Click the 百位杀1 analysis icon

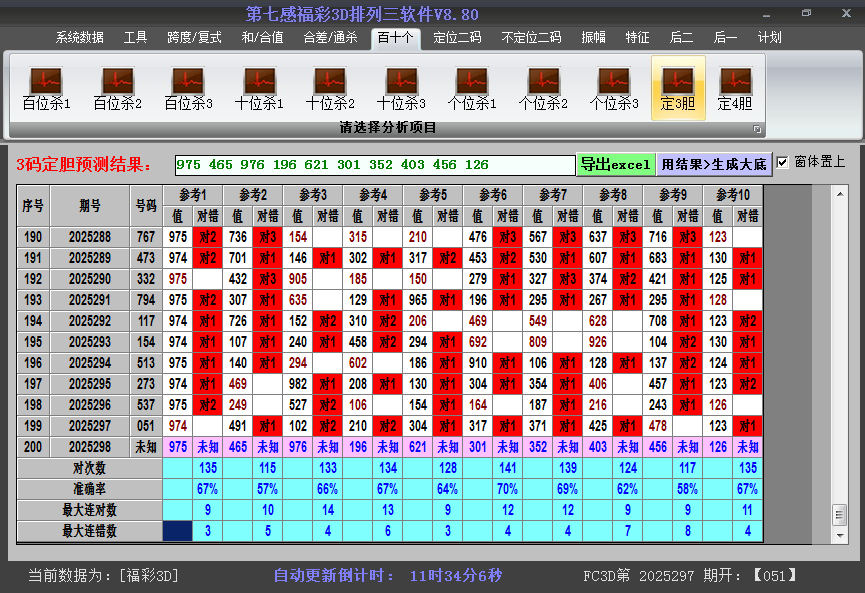pos(46,88)
